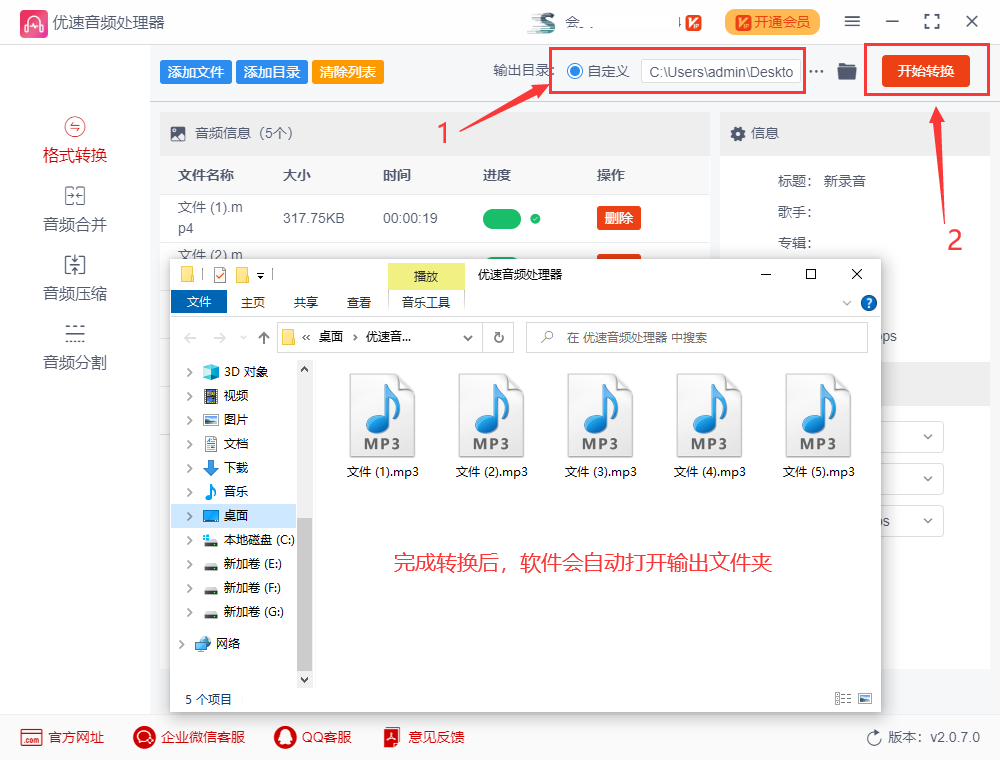Click the 桌面 breadcrumb in address bar
Viewport: 1000px width, 760px height.
[331, 337]
